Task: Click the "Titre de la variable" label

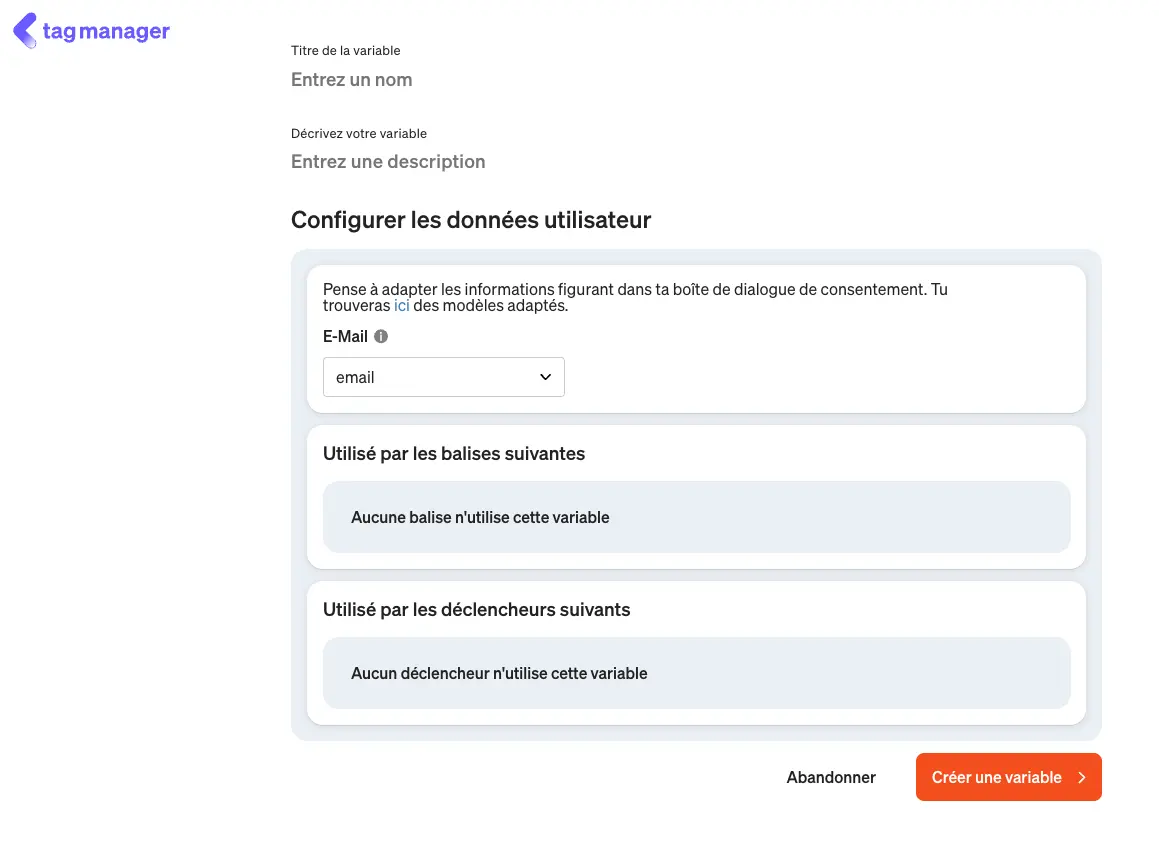Action: click(346, 51)
